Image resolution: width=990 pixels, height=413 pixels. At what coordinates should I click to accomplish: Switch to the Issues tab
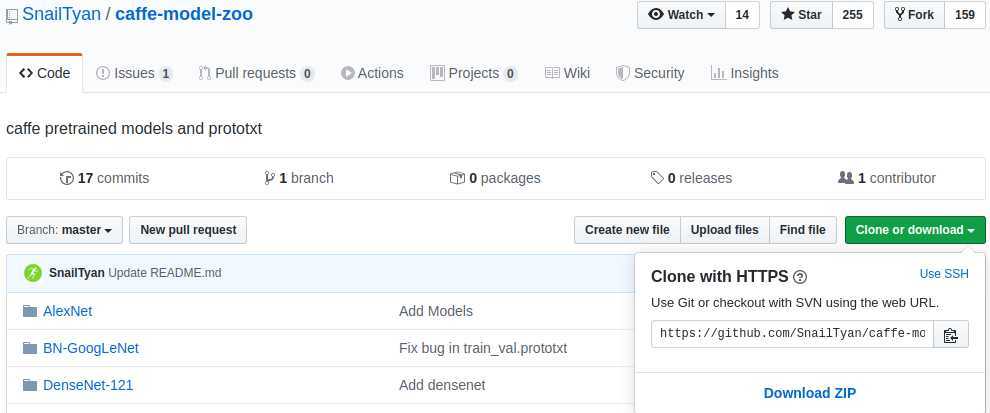pyautogui.click(x=133, y=73)
